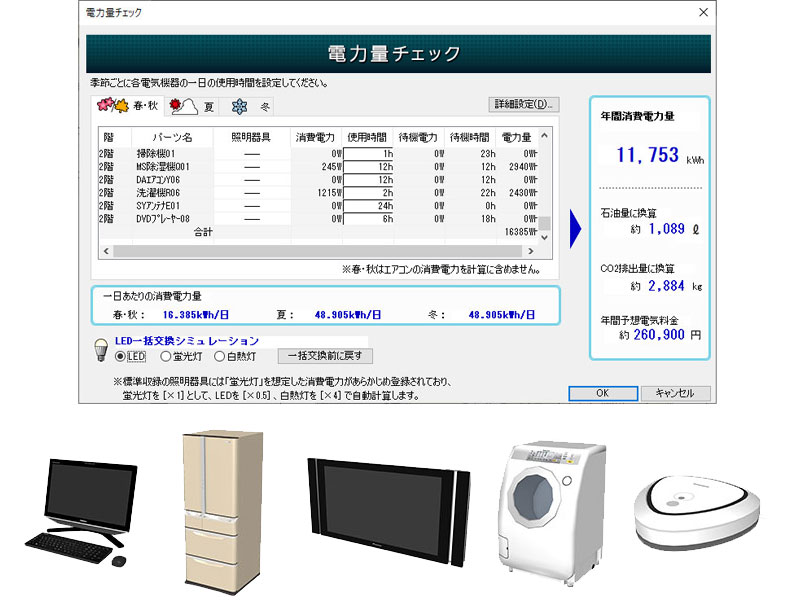Choose the 白熱灯 incandescent option
This screenshot has width=800, height=600.
pos(220,354)
